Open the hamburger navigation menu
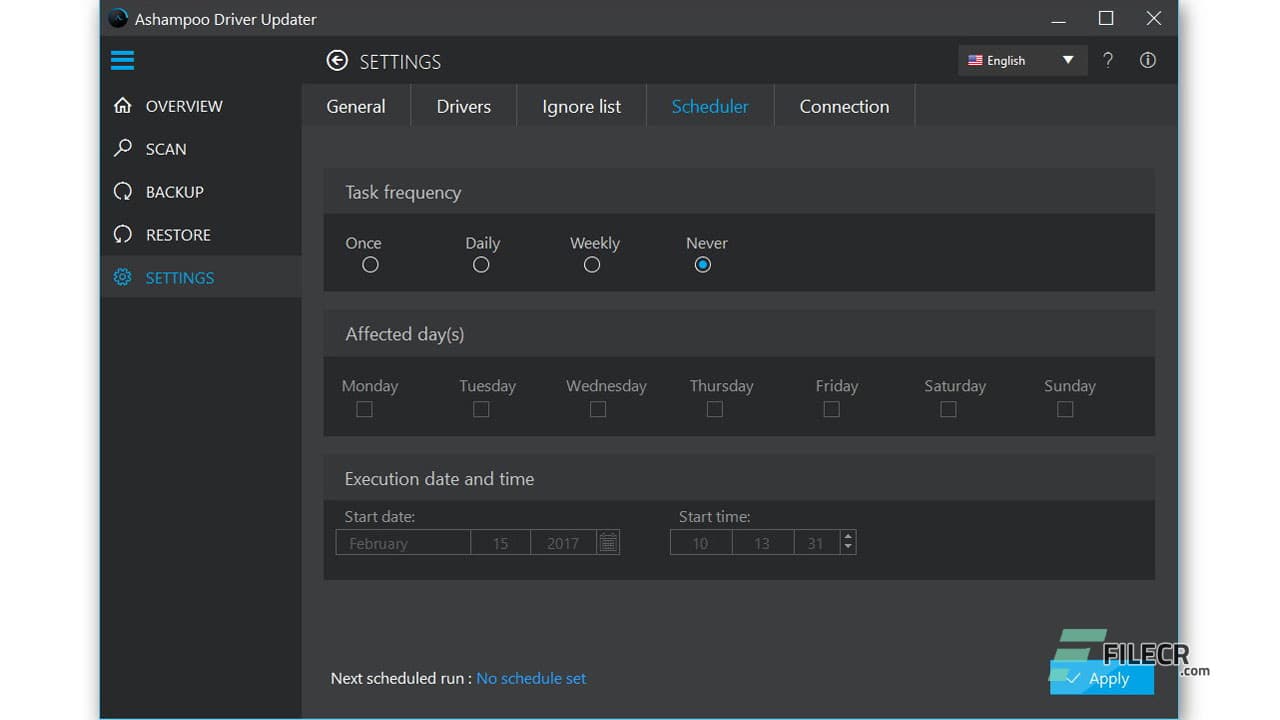1280x720 pixels. click(x=122, y=60)
